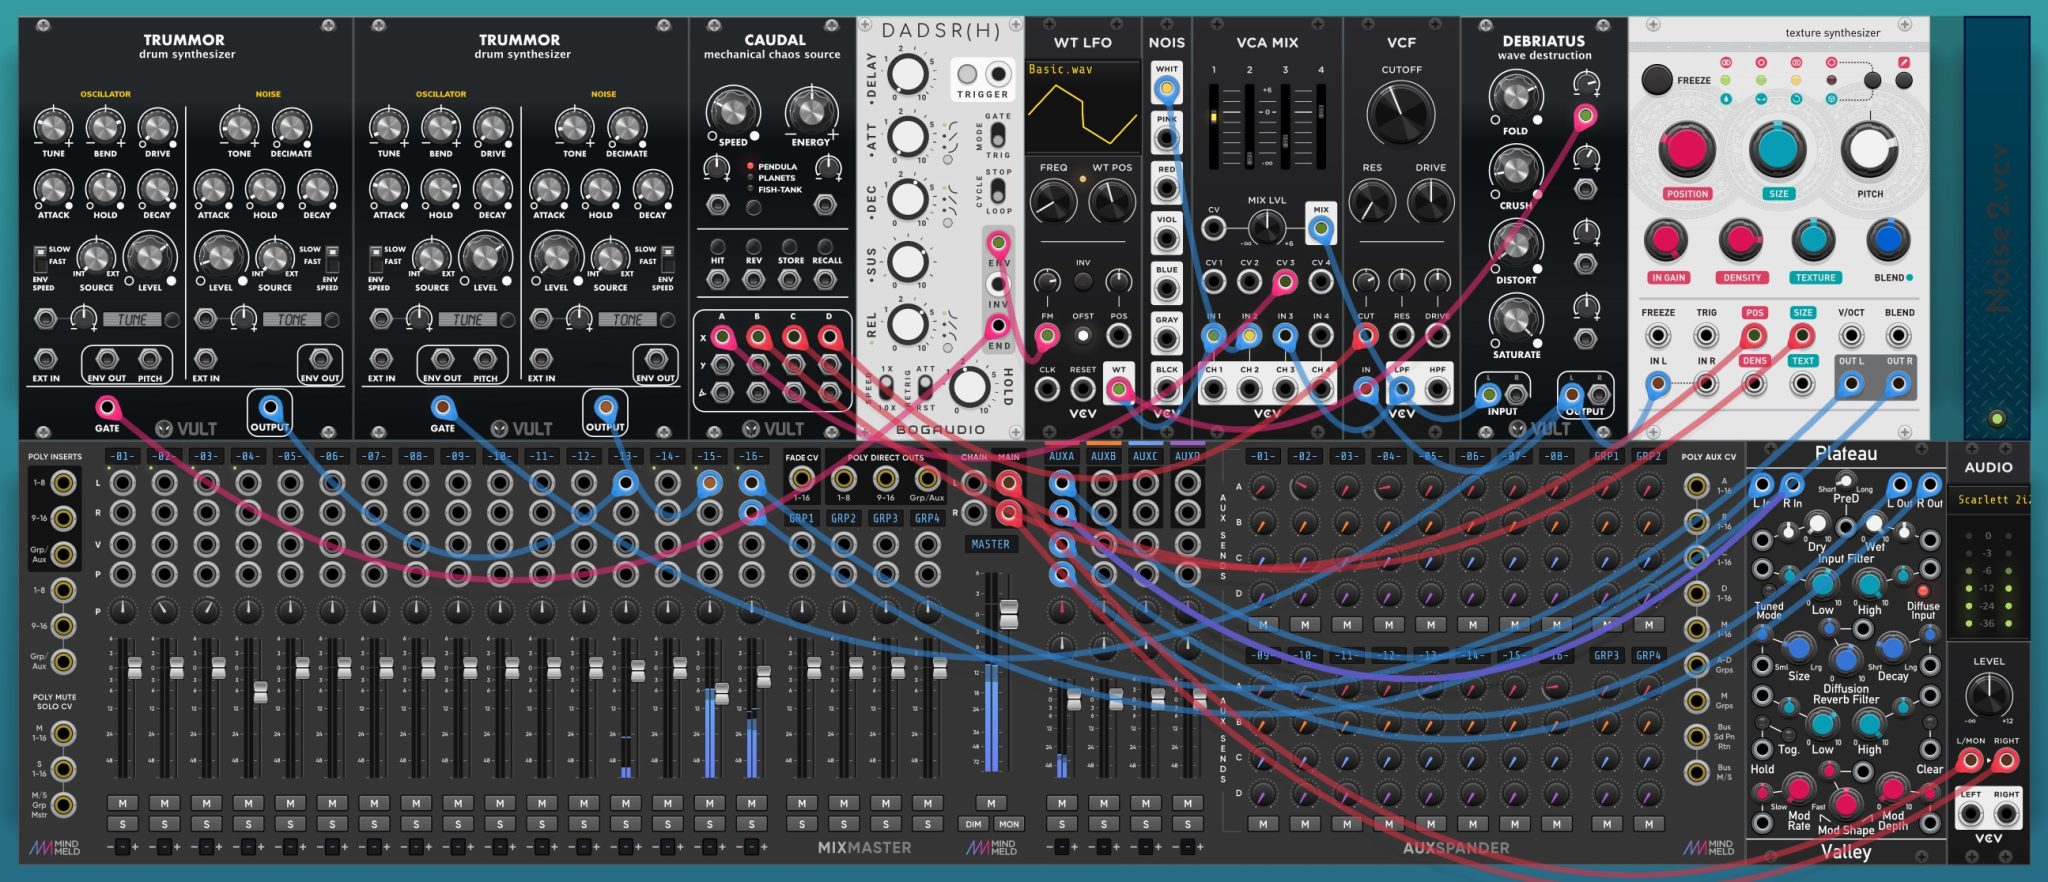Viewport: 2048px width, 882px height.
Task: Click the teal SIZE knob on texture synthesizer
Action: tap(1777, 150)
